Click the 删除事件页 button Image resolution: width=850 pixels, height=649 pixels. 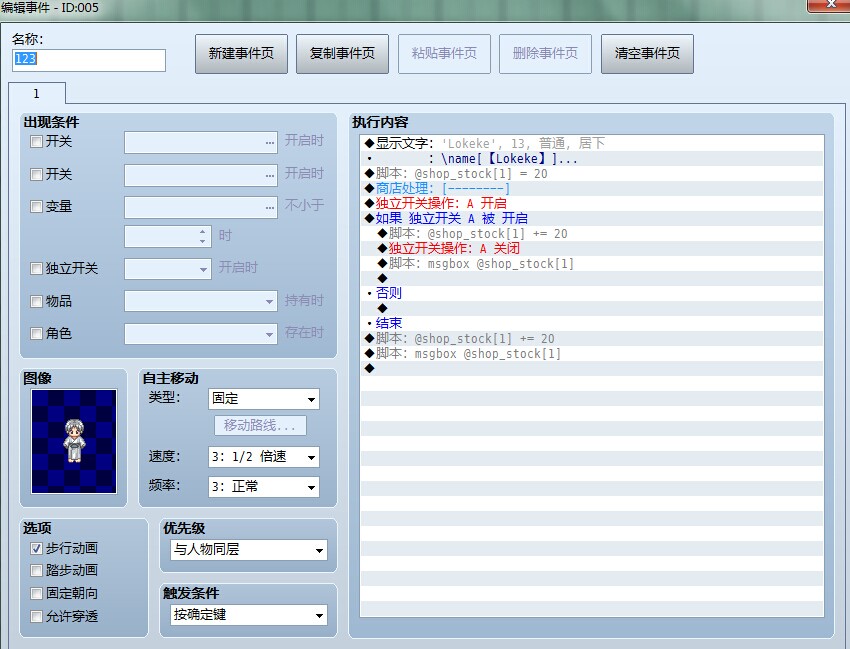(545, 54)
